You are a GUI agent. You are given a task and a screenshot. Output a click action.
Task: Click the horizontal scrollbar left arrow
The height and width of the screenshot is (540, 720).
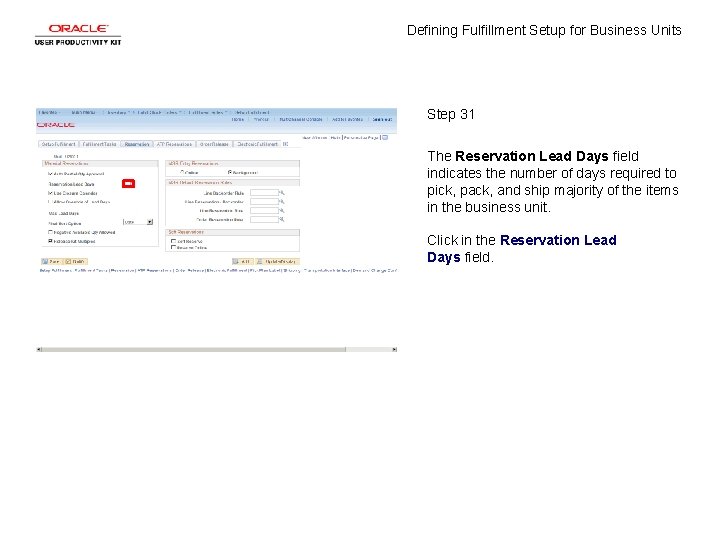[39, 349]
